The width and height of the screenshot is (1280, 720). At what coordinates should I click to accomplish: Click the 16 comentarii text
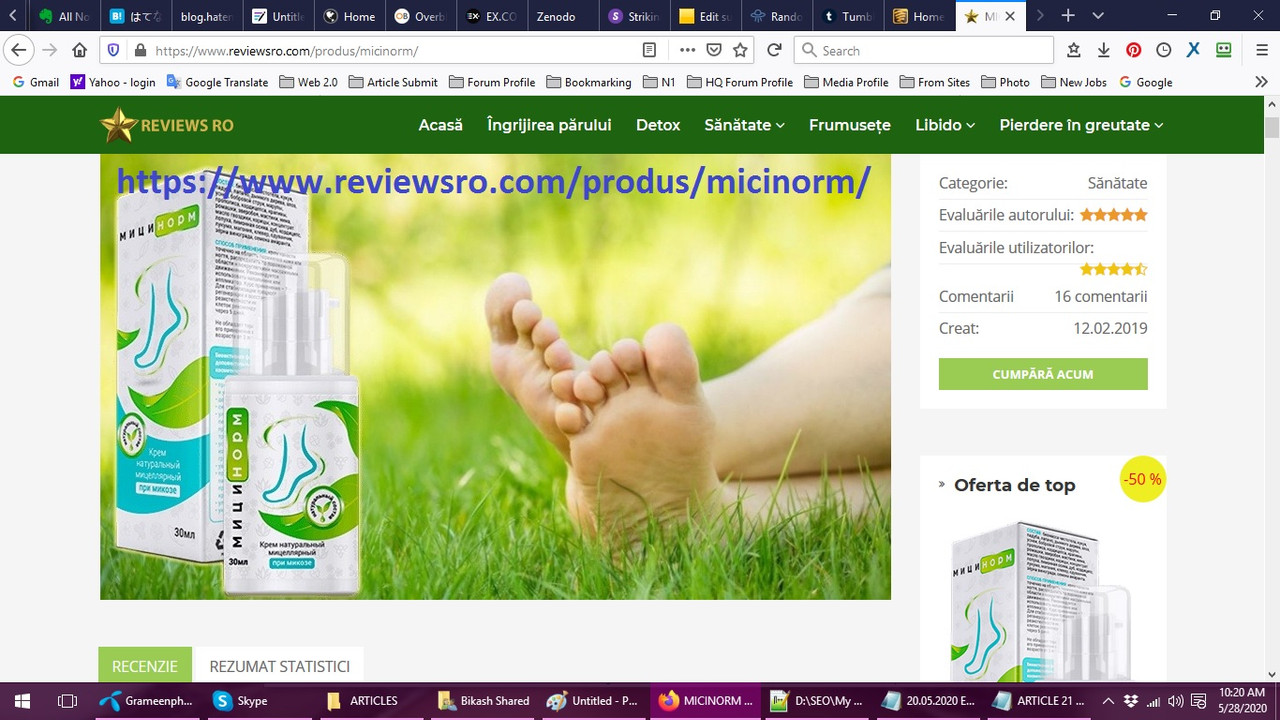[1100, 296]
